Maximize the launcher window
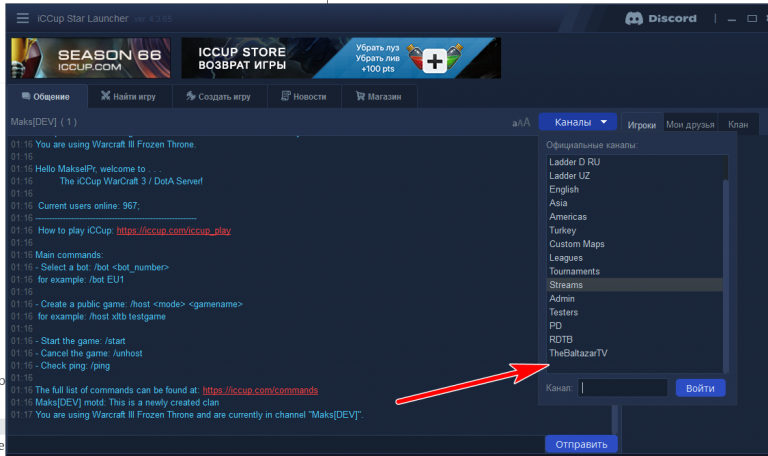This screenshot has width=768, height=456. click(752, 19)
